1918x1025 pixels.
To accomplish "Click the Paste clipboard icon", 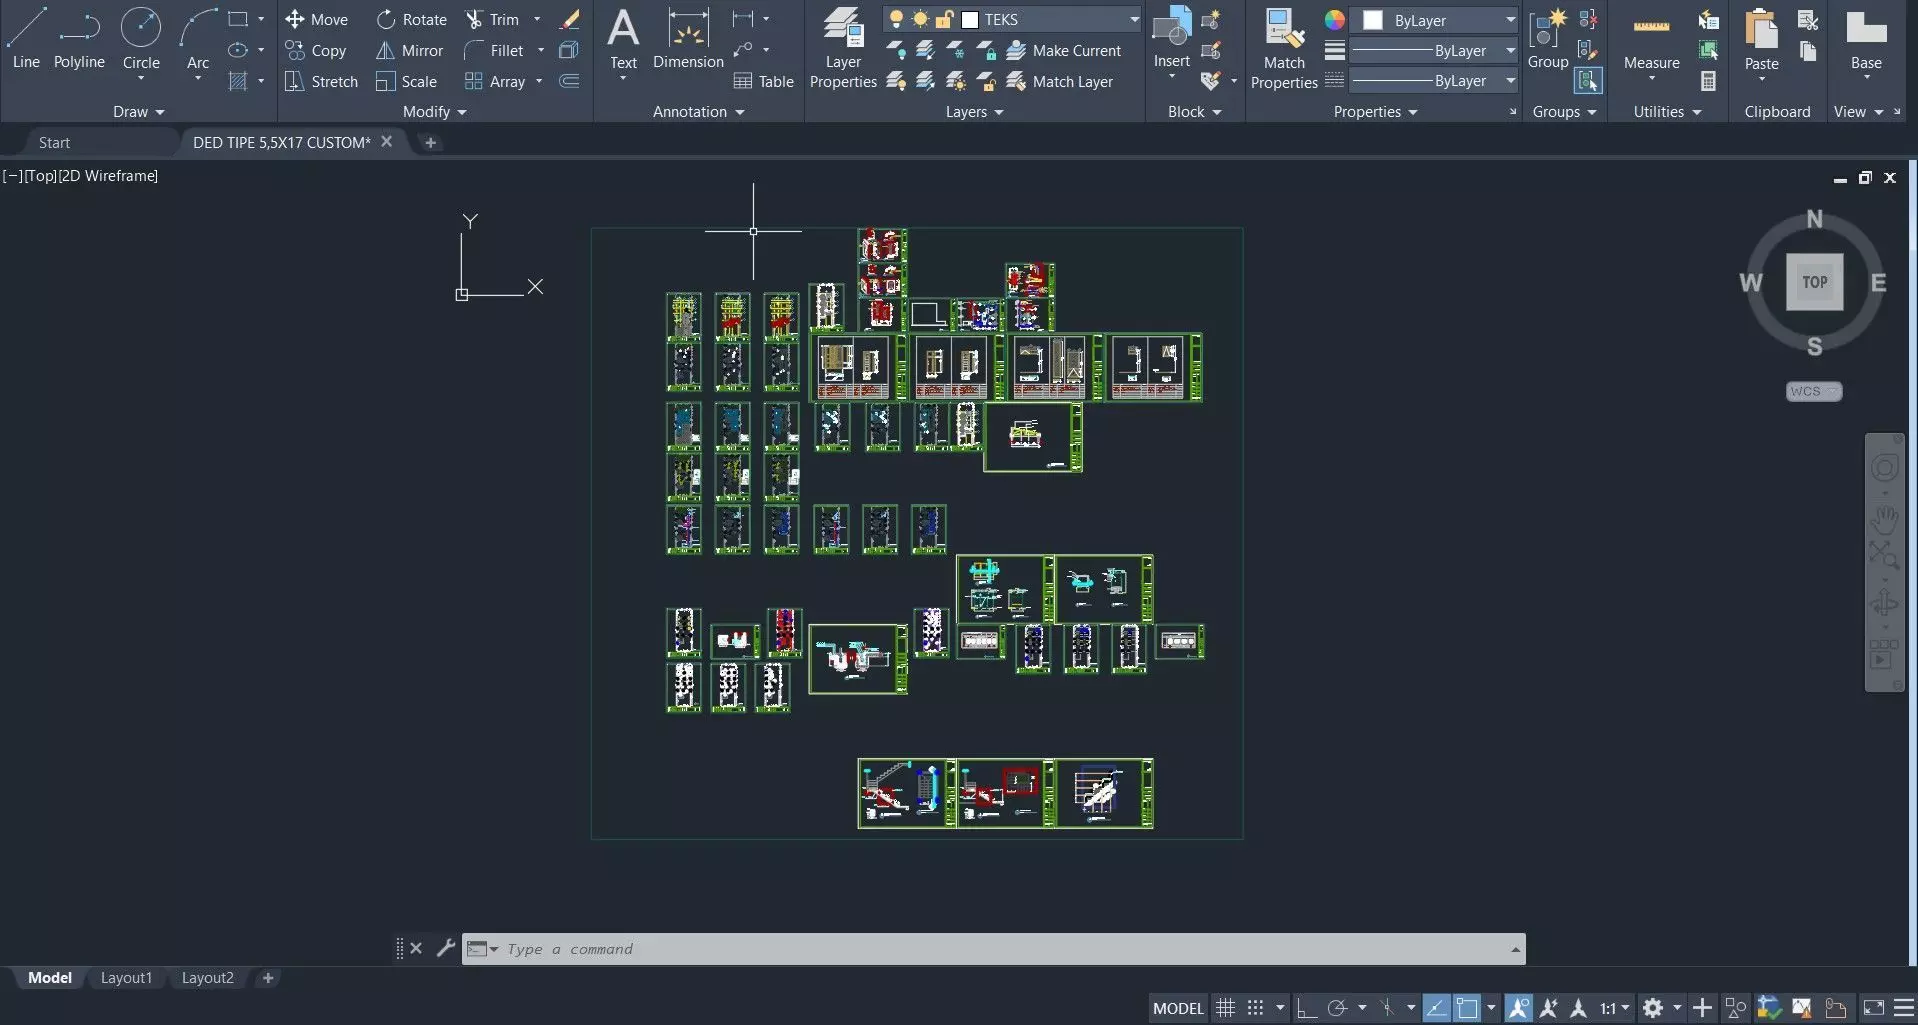I will [x=1761, y=40].
